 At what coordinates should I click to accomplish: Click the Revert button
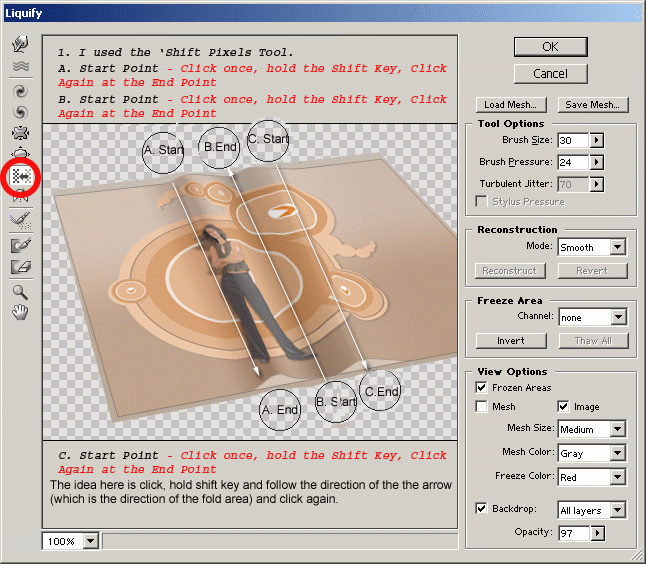pyautogui.click(x=592, y=271)
